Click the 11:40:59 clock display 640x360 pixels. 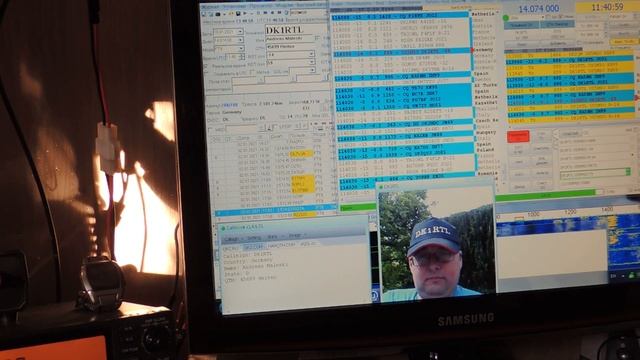click(x=607, y=7)
